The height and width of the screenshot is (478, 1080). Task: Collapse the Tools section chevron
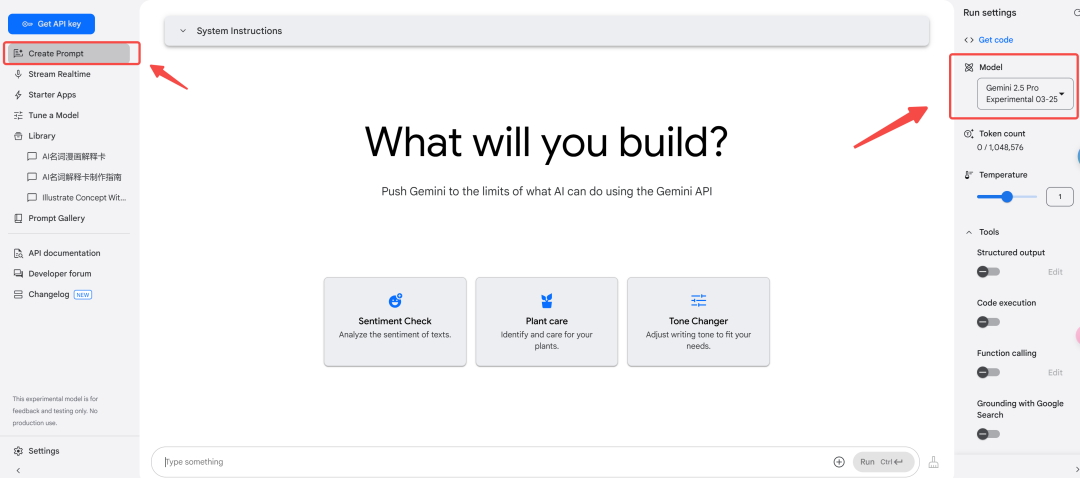[x=968, y=232]
